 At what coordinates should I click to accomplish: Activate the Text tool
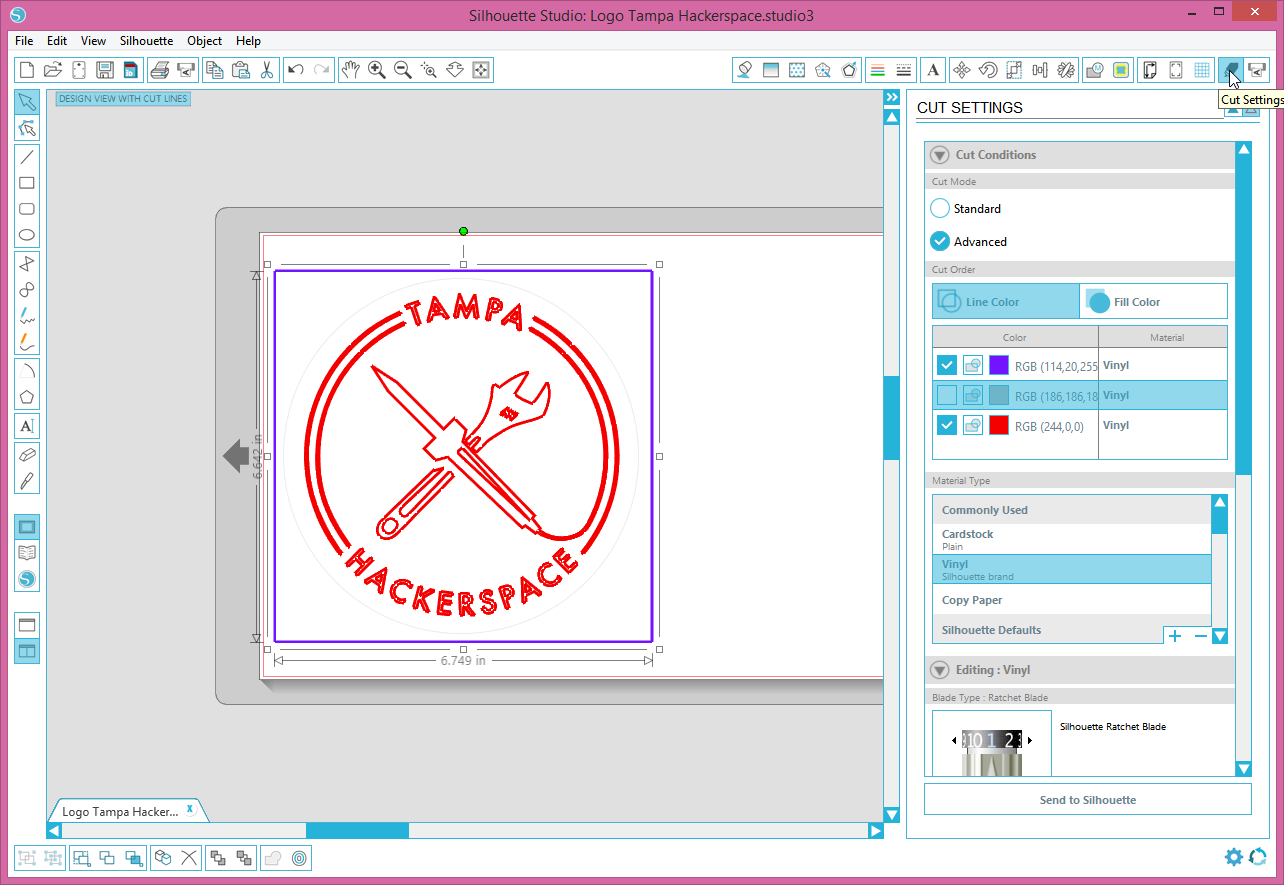[x=27, y=427]
